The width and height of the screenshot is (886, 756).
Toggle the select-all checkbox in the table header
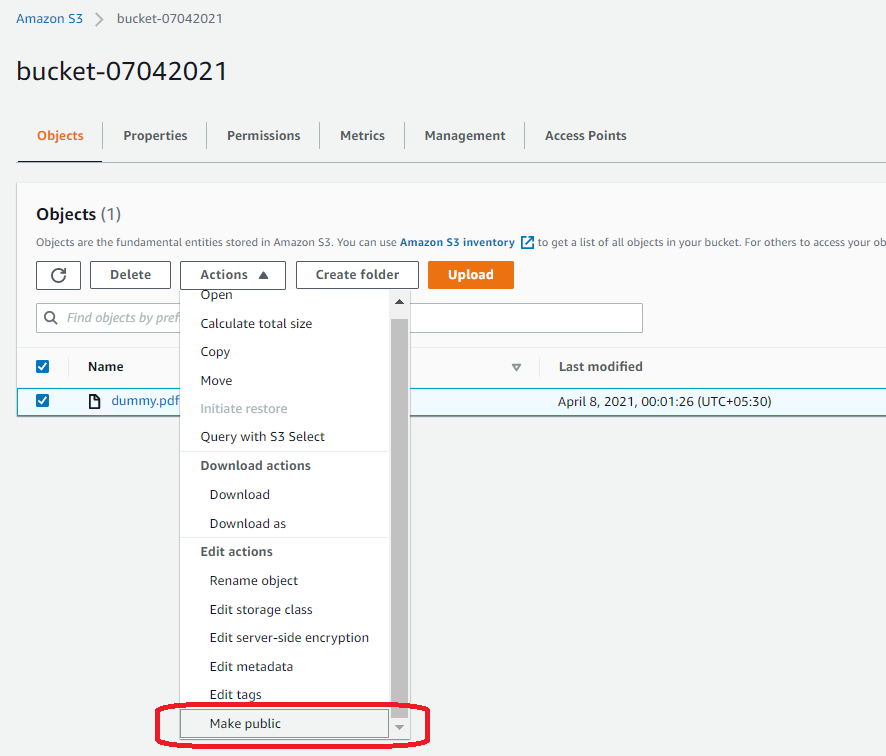[42, 366]
